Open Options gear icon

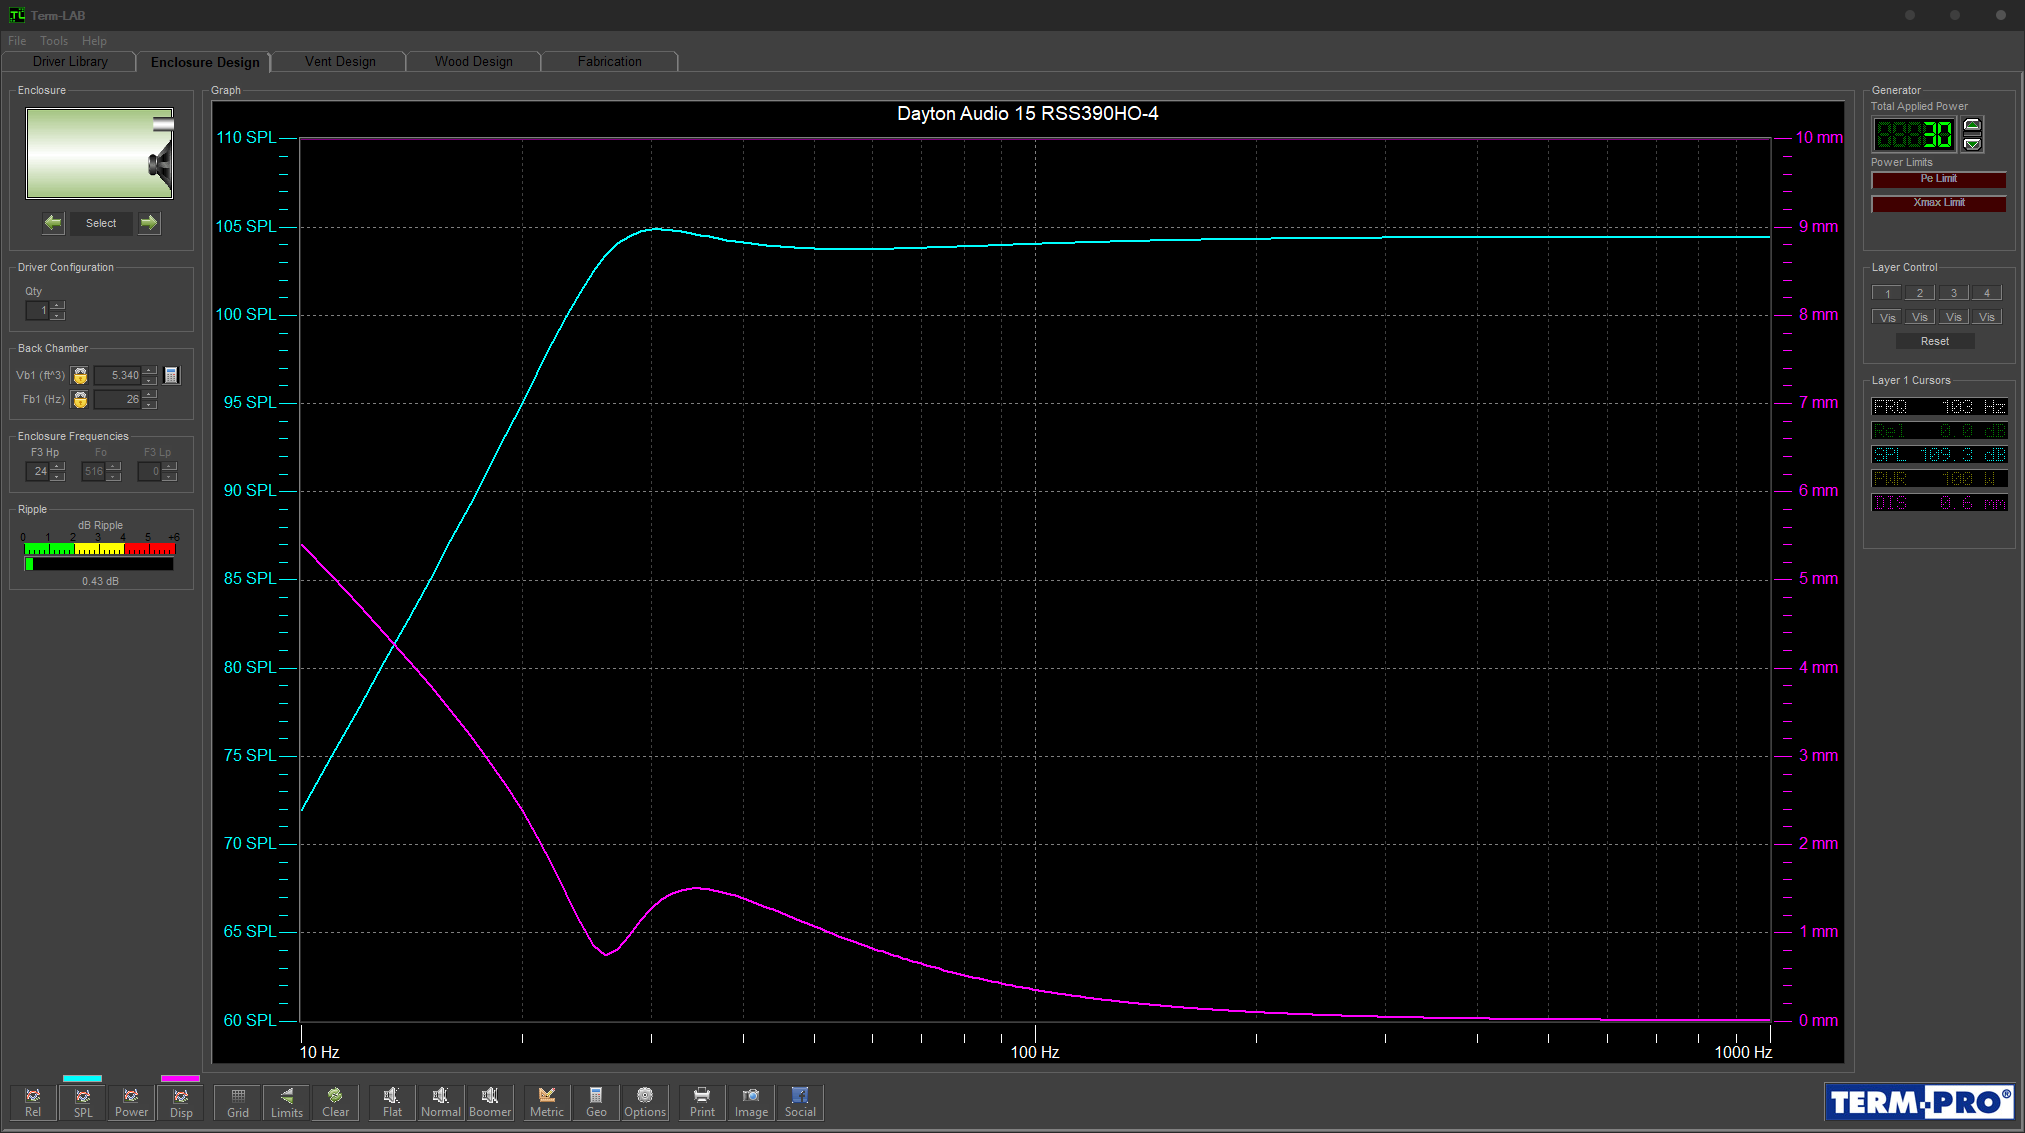point(645,1102)
